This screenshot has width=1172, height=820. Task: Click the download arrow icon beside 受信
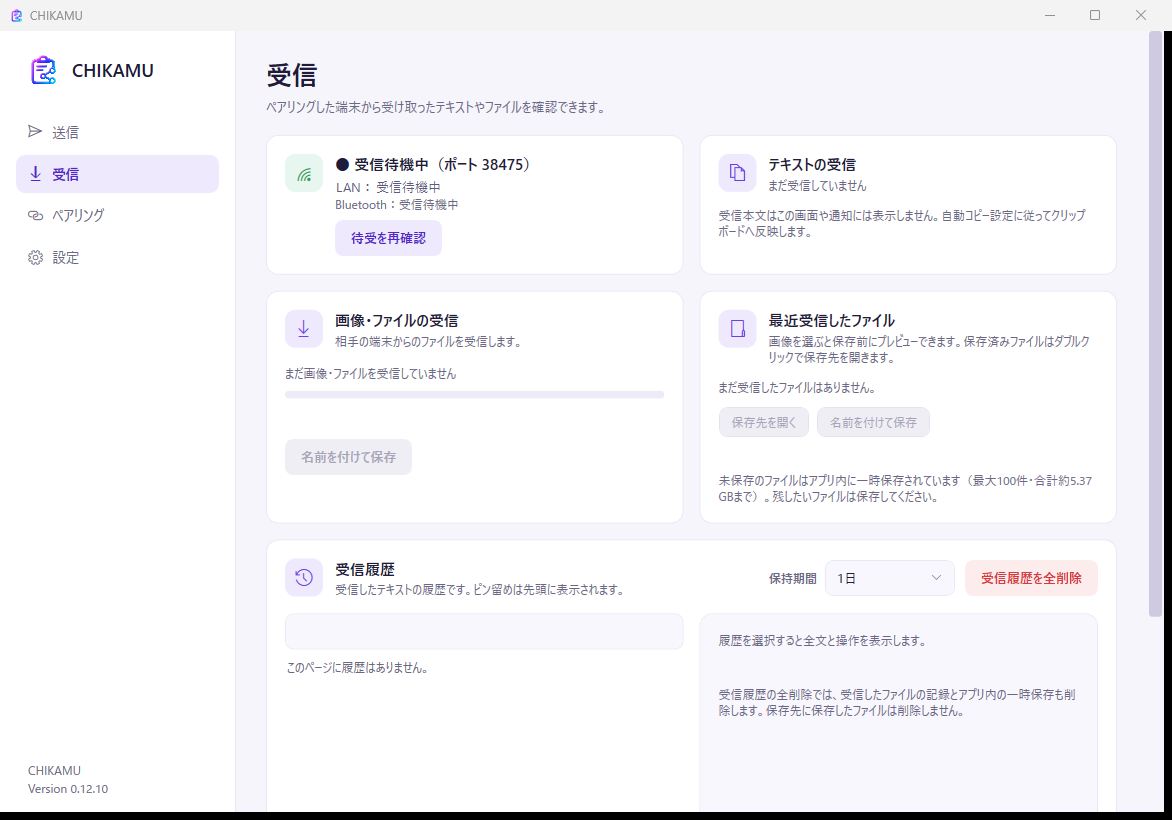coord(35,173)
